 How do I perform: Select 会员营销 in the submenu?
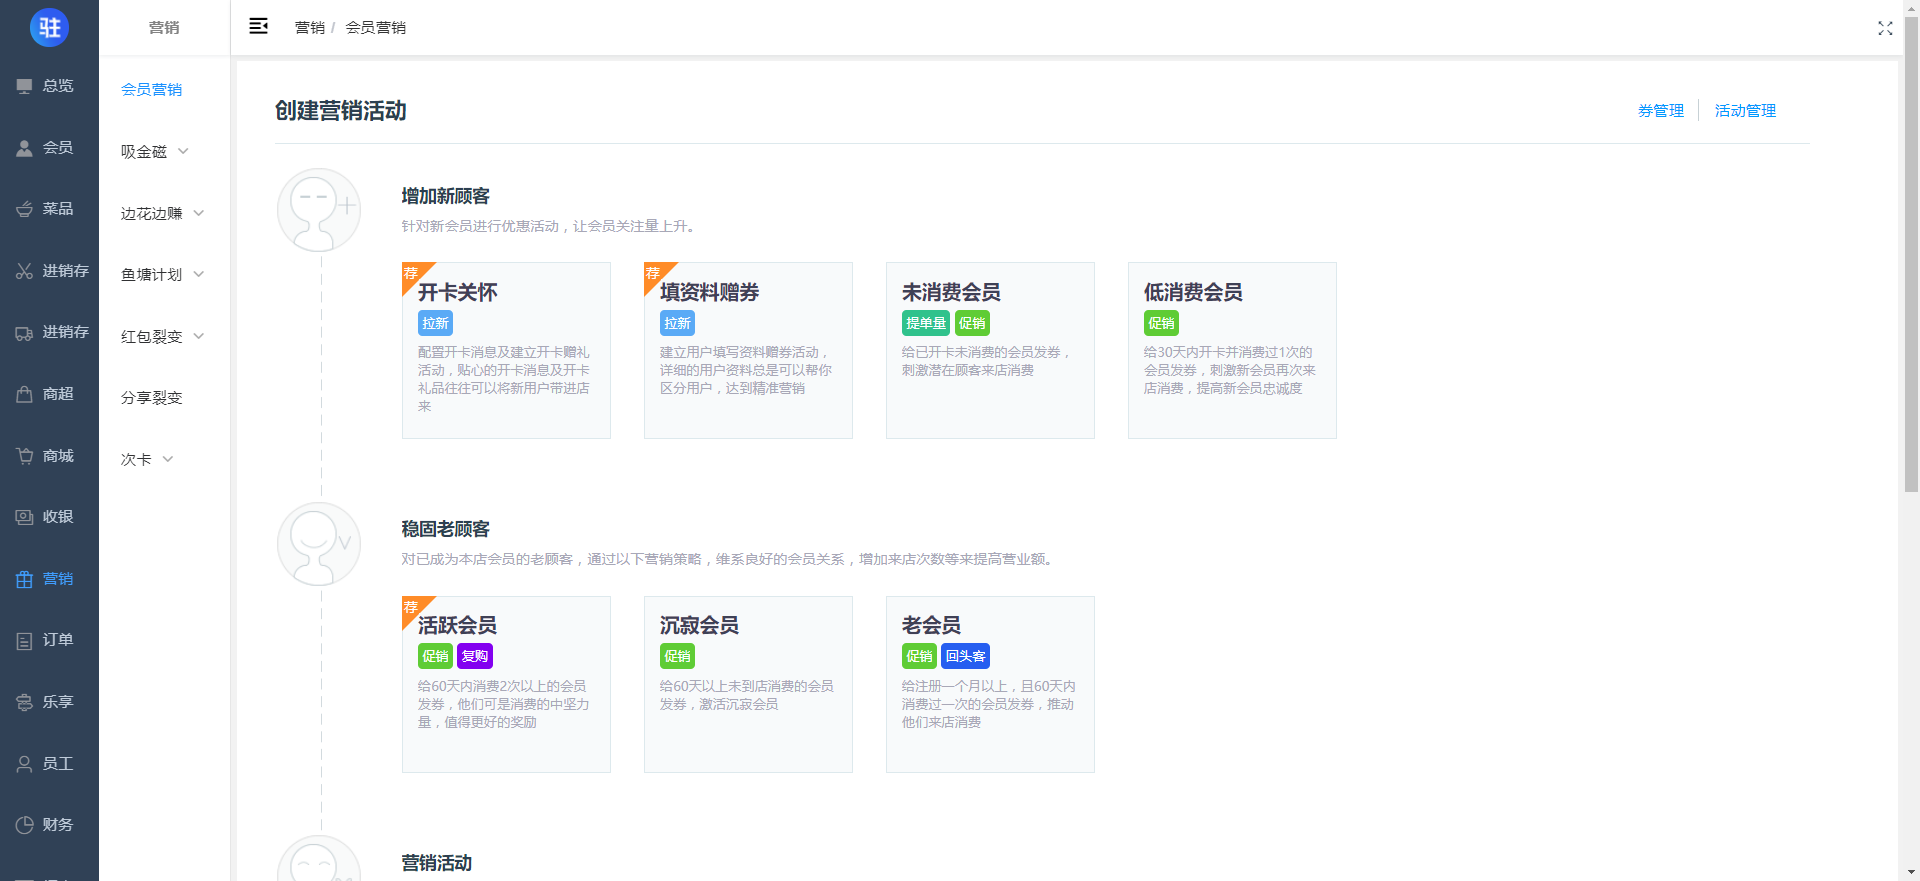151,89
